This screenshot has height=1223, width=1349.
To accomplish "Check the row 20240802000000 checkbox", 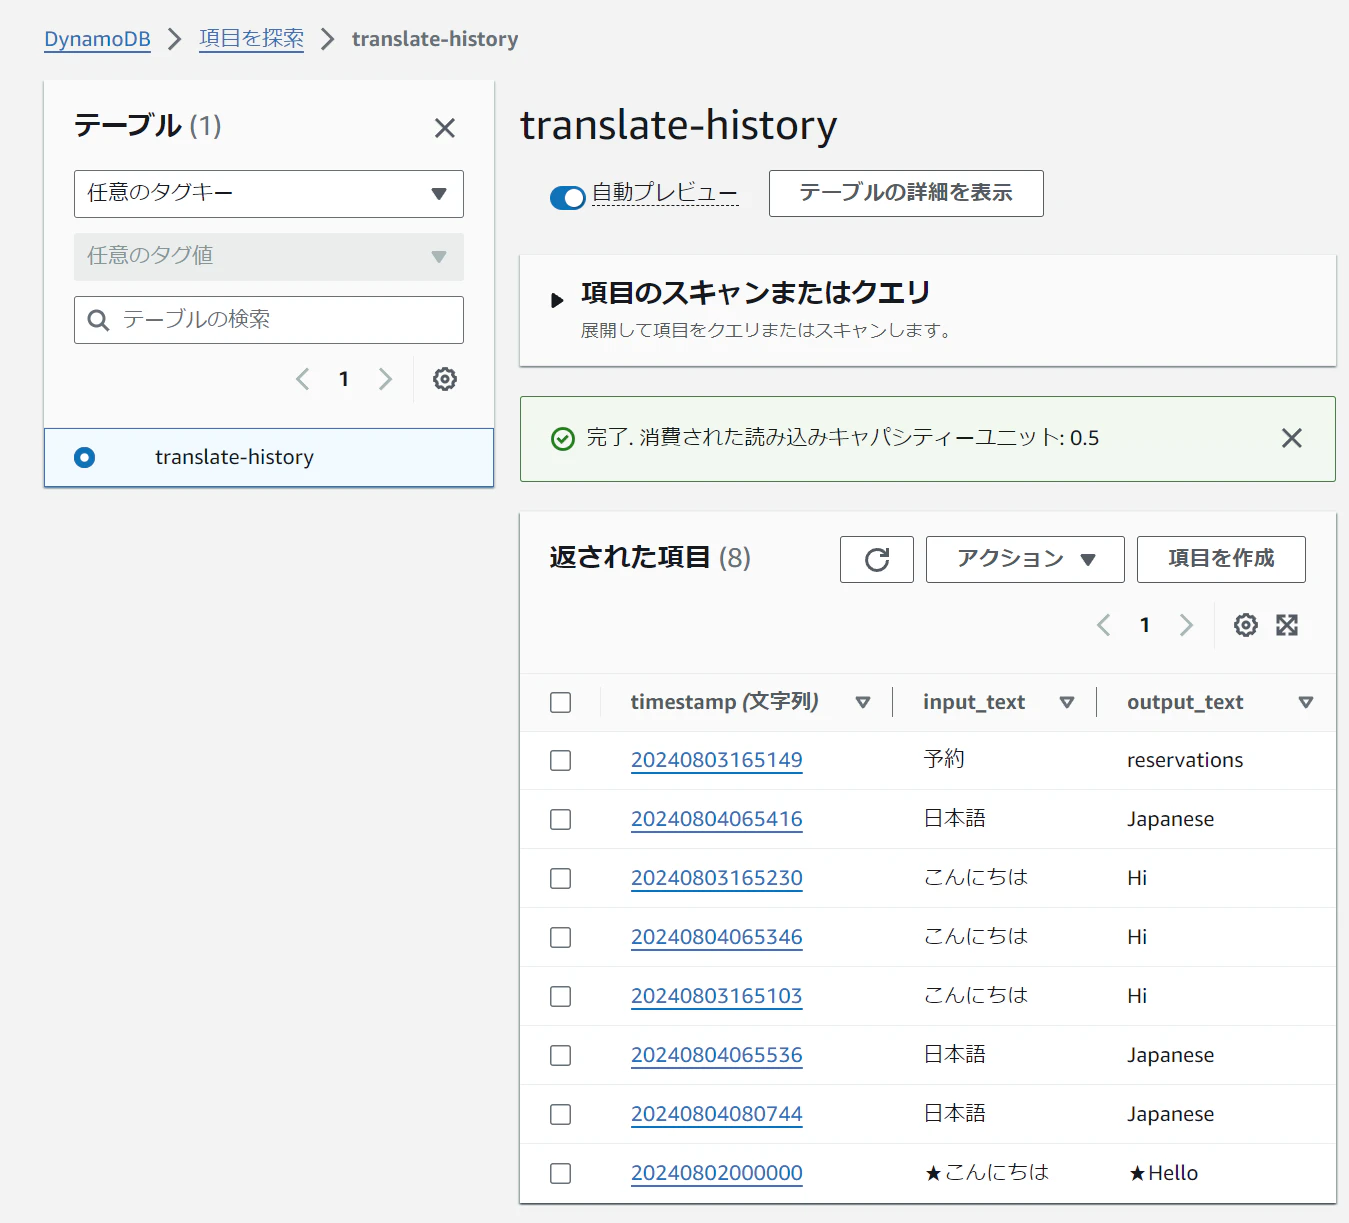I will point(561,1174).
